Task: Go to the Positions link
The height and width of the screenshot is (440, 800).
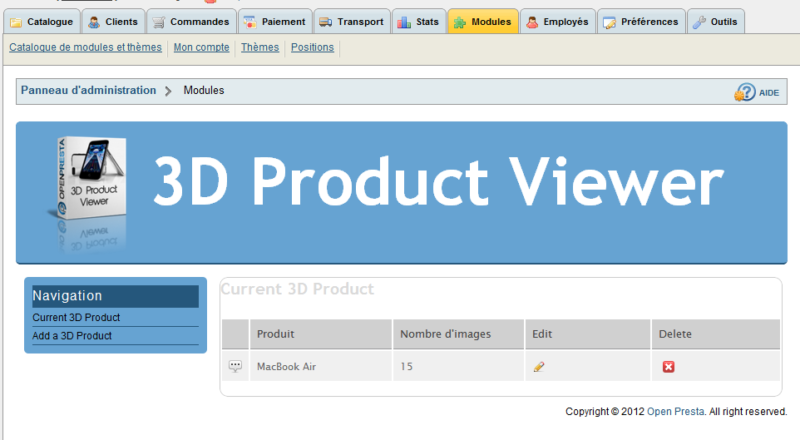Action: (312, 47)
